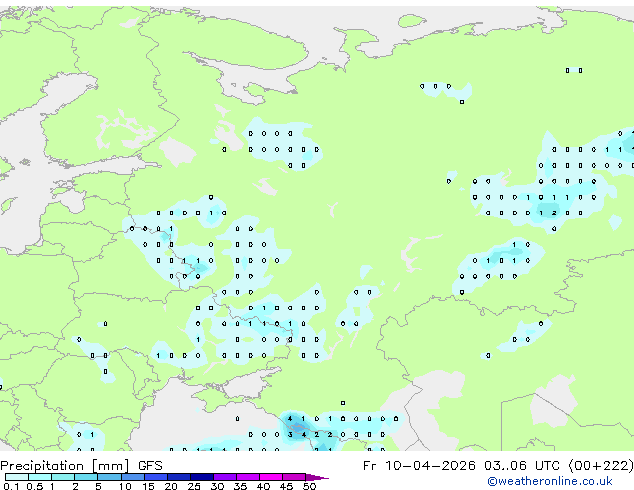Click the '0.1' scale label
This screenshot has width=634, height=490.
coord(11,486)
